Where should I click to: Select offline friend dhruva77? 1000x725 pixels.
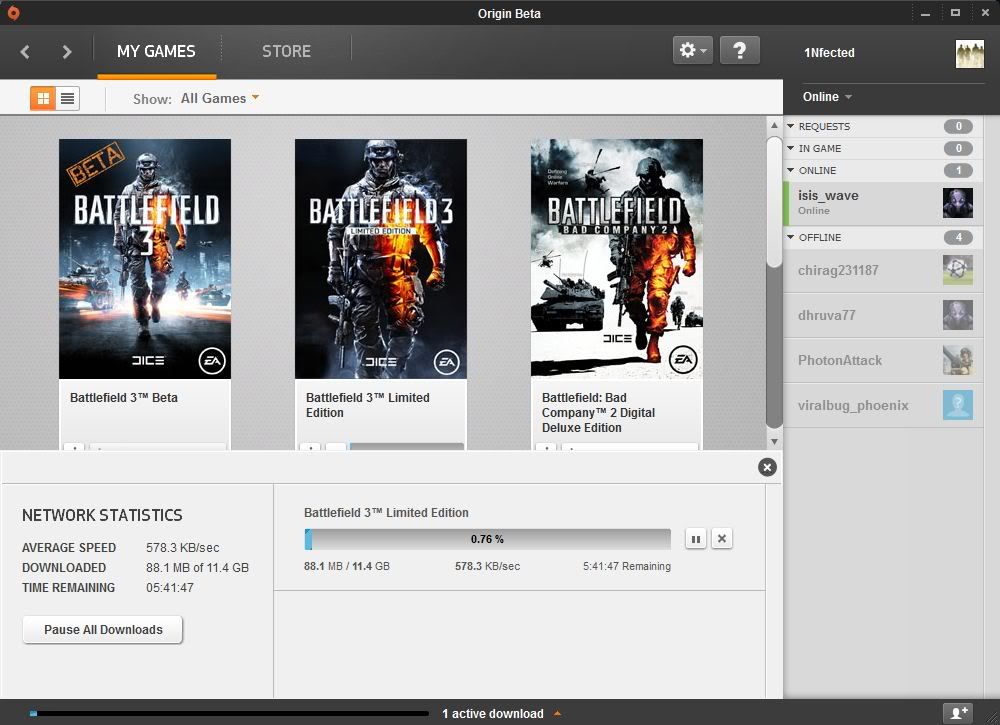tap(883, 316)
